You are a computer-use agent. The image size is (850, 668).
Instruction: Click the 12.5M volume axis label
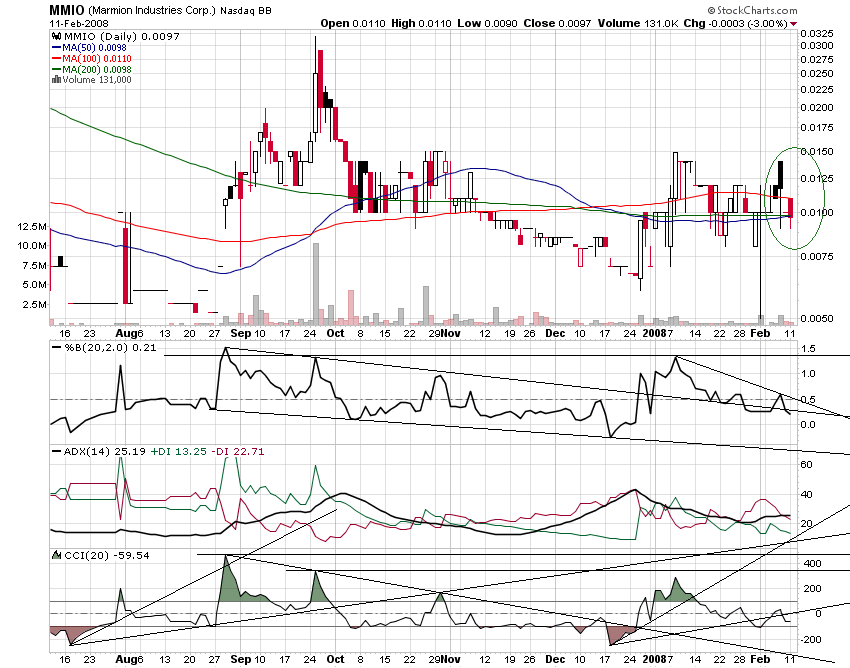pyautogui.click(x=32, y=227)
